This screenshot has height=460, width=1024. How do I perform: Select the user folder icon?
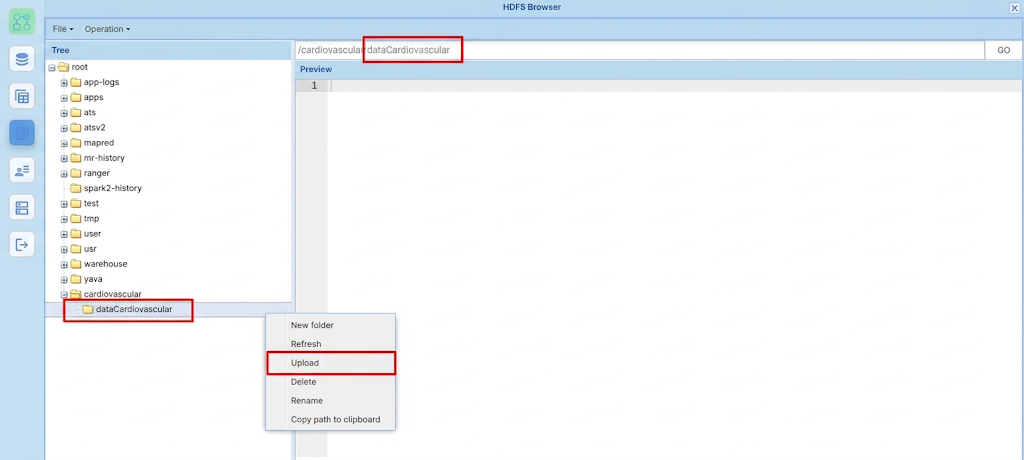tap(76, 233)
